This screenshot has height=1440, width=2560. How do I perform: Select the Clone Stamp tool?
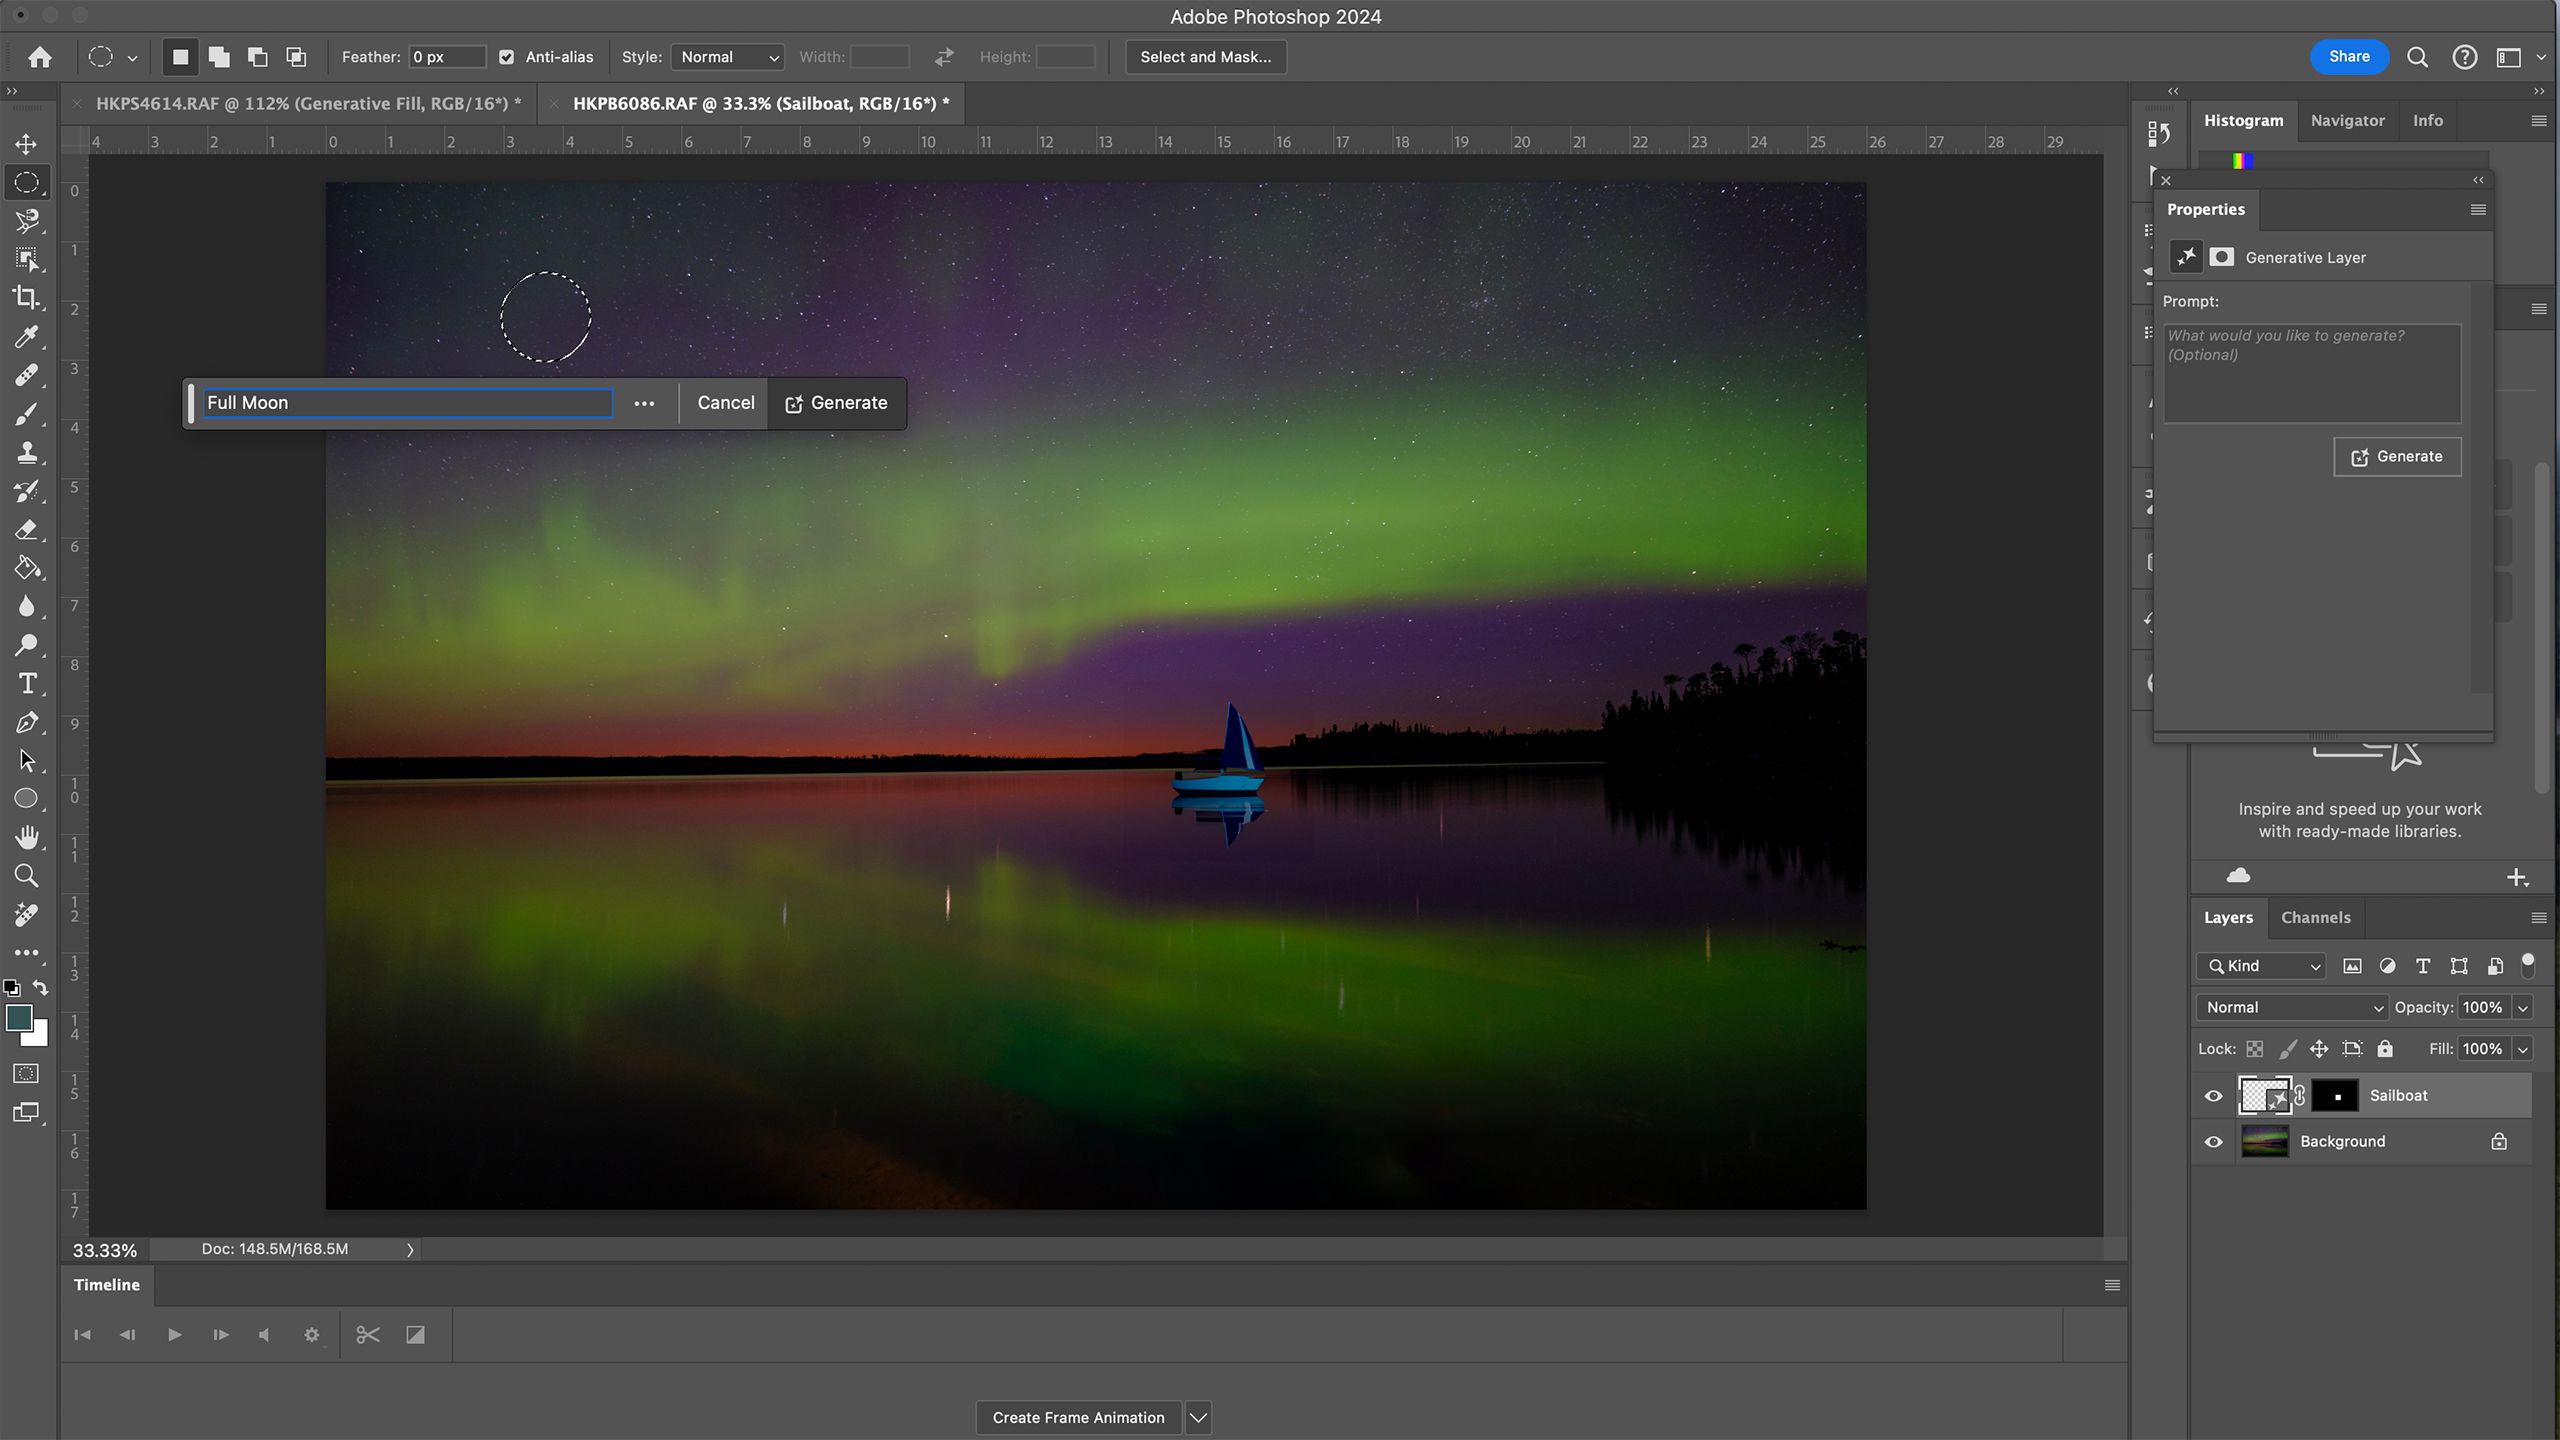point(27,452)
